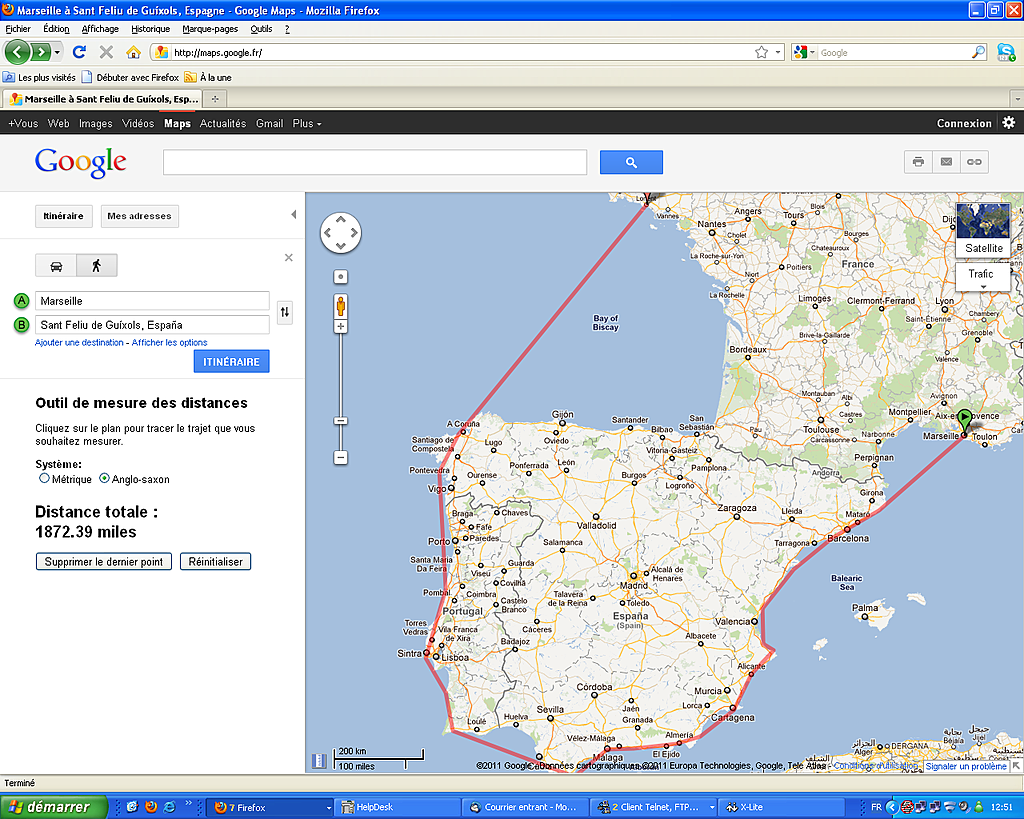The width and height of the screenshot is (1024, 819).
Task: Click the show my location button on the map
Action: [x=340, y=277]
